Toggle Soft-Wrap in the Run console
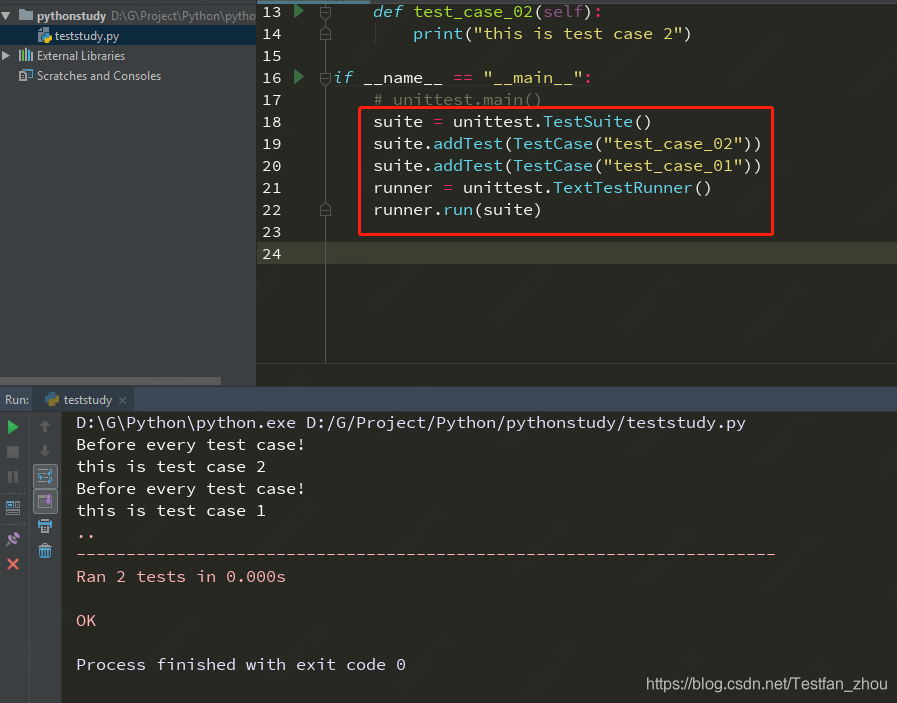The width and height of the screenshot is (897, 703). 45,476
